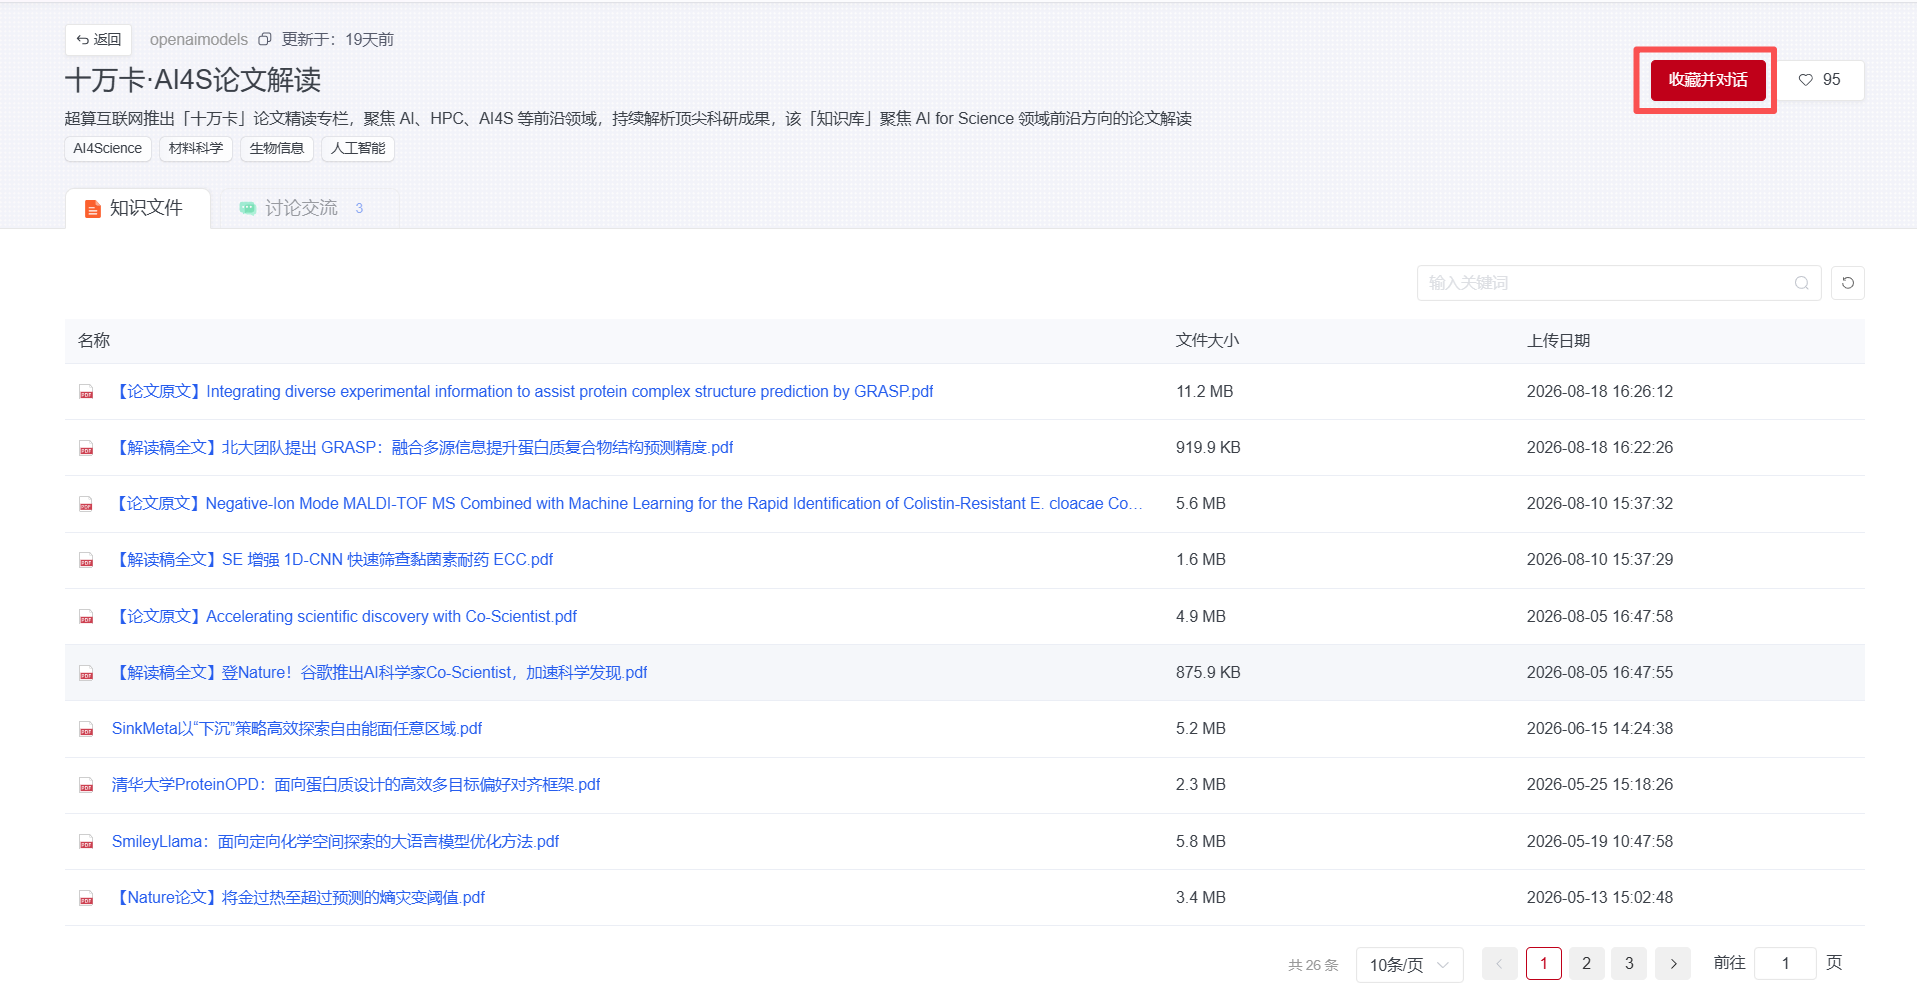Go to page 3 in pagination
Screen dimensions: 1917x1008
(1629, 964)
